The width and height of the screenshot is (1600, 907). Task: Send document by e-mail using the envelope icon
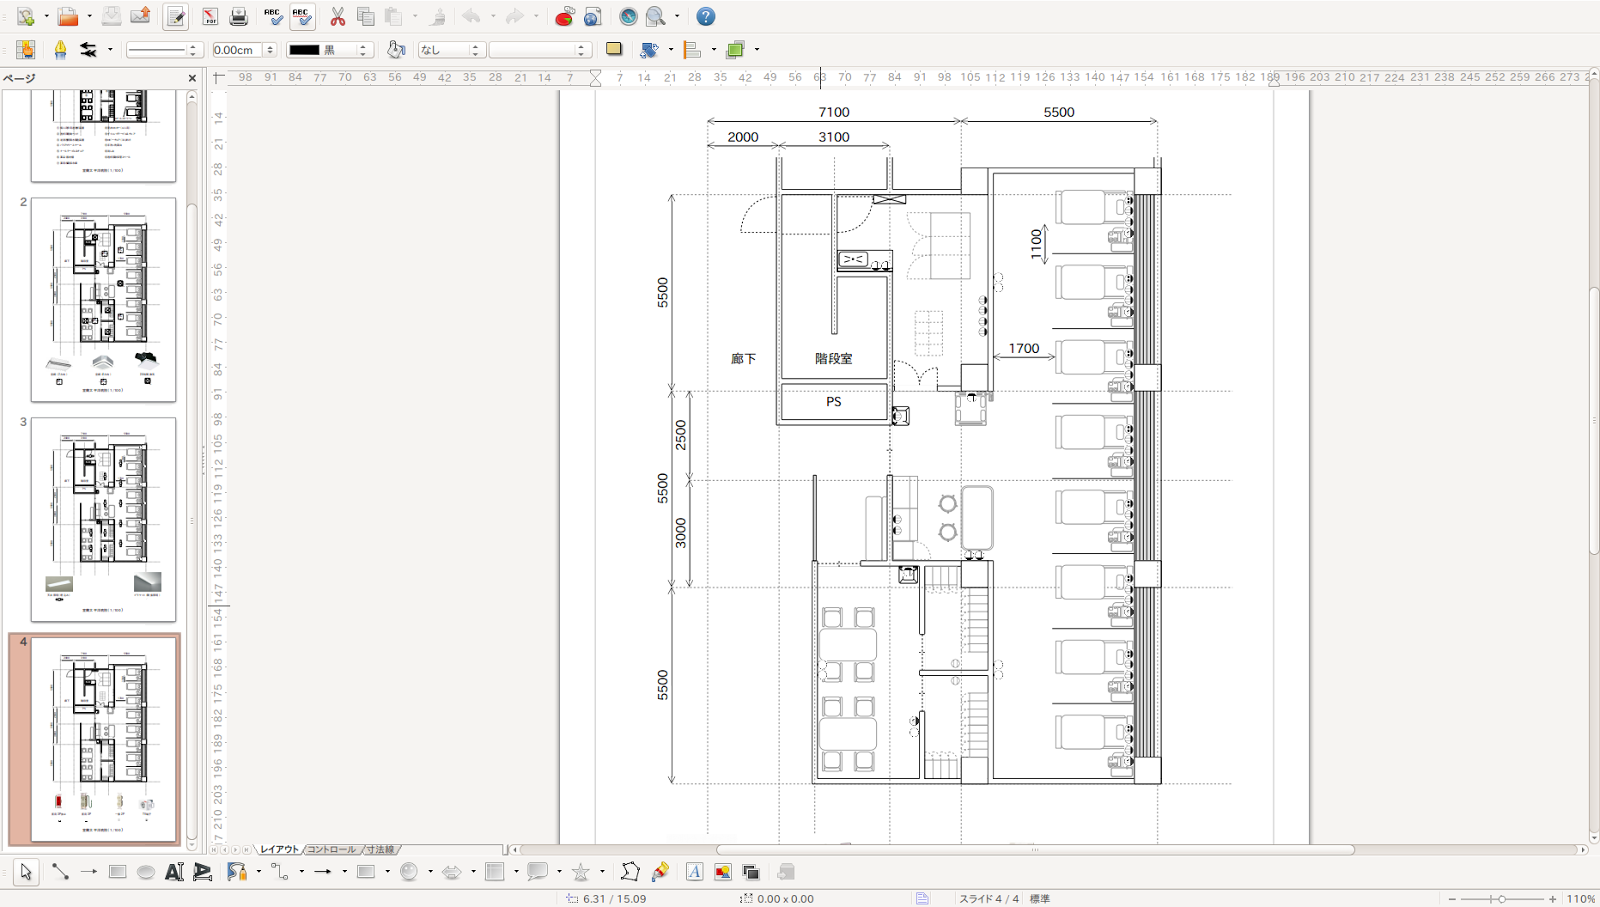140,17
